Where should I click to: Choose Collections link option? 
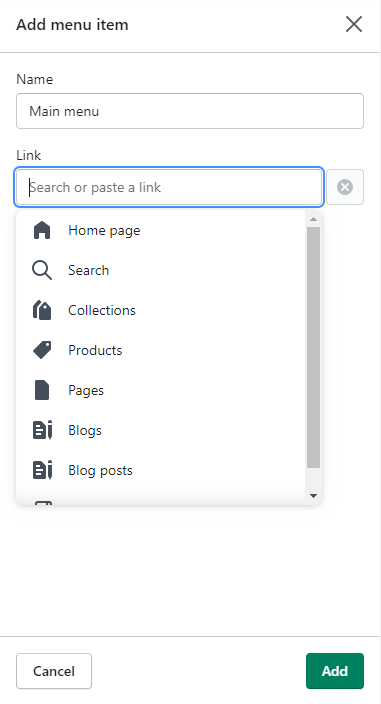(x=161, y=310)
